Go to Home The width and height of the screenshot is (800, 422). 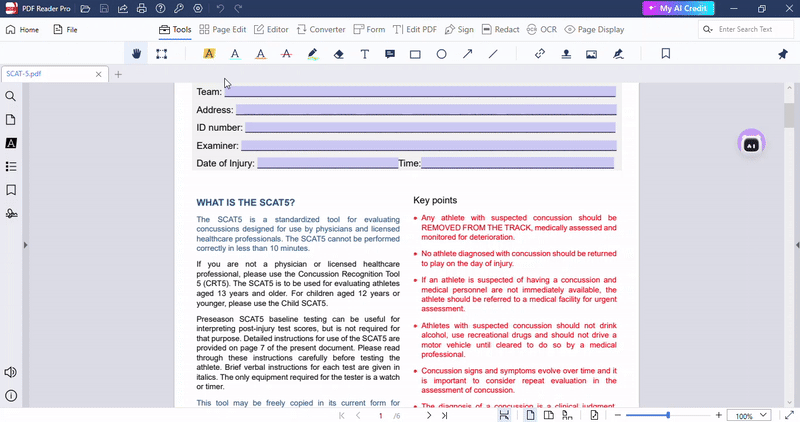pyautogui.click(x=22, y=30)
